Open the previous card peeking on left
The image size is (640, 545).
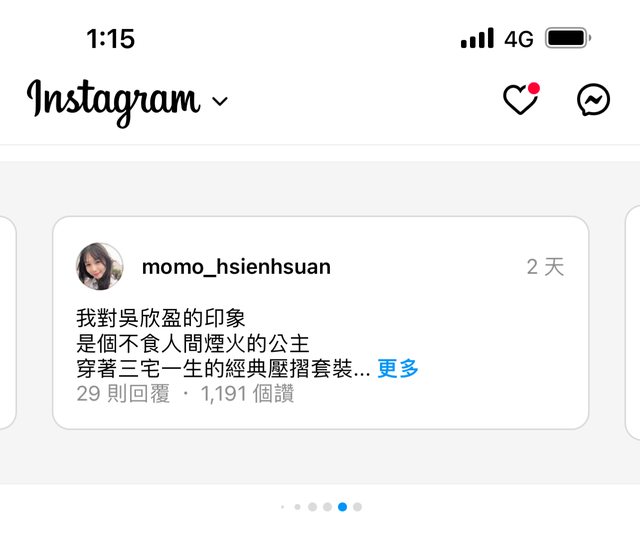click(x=7, y=323)
